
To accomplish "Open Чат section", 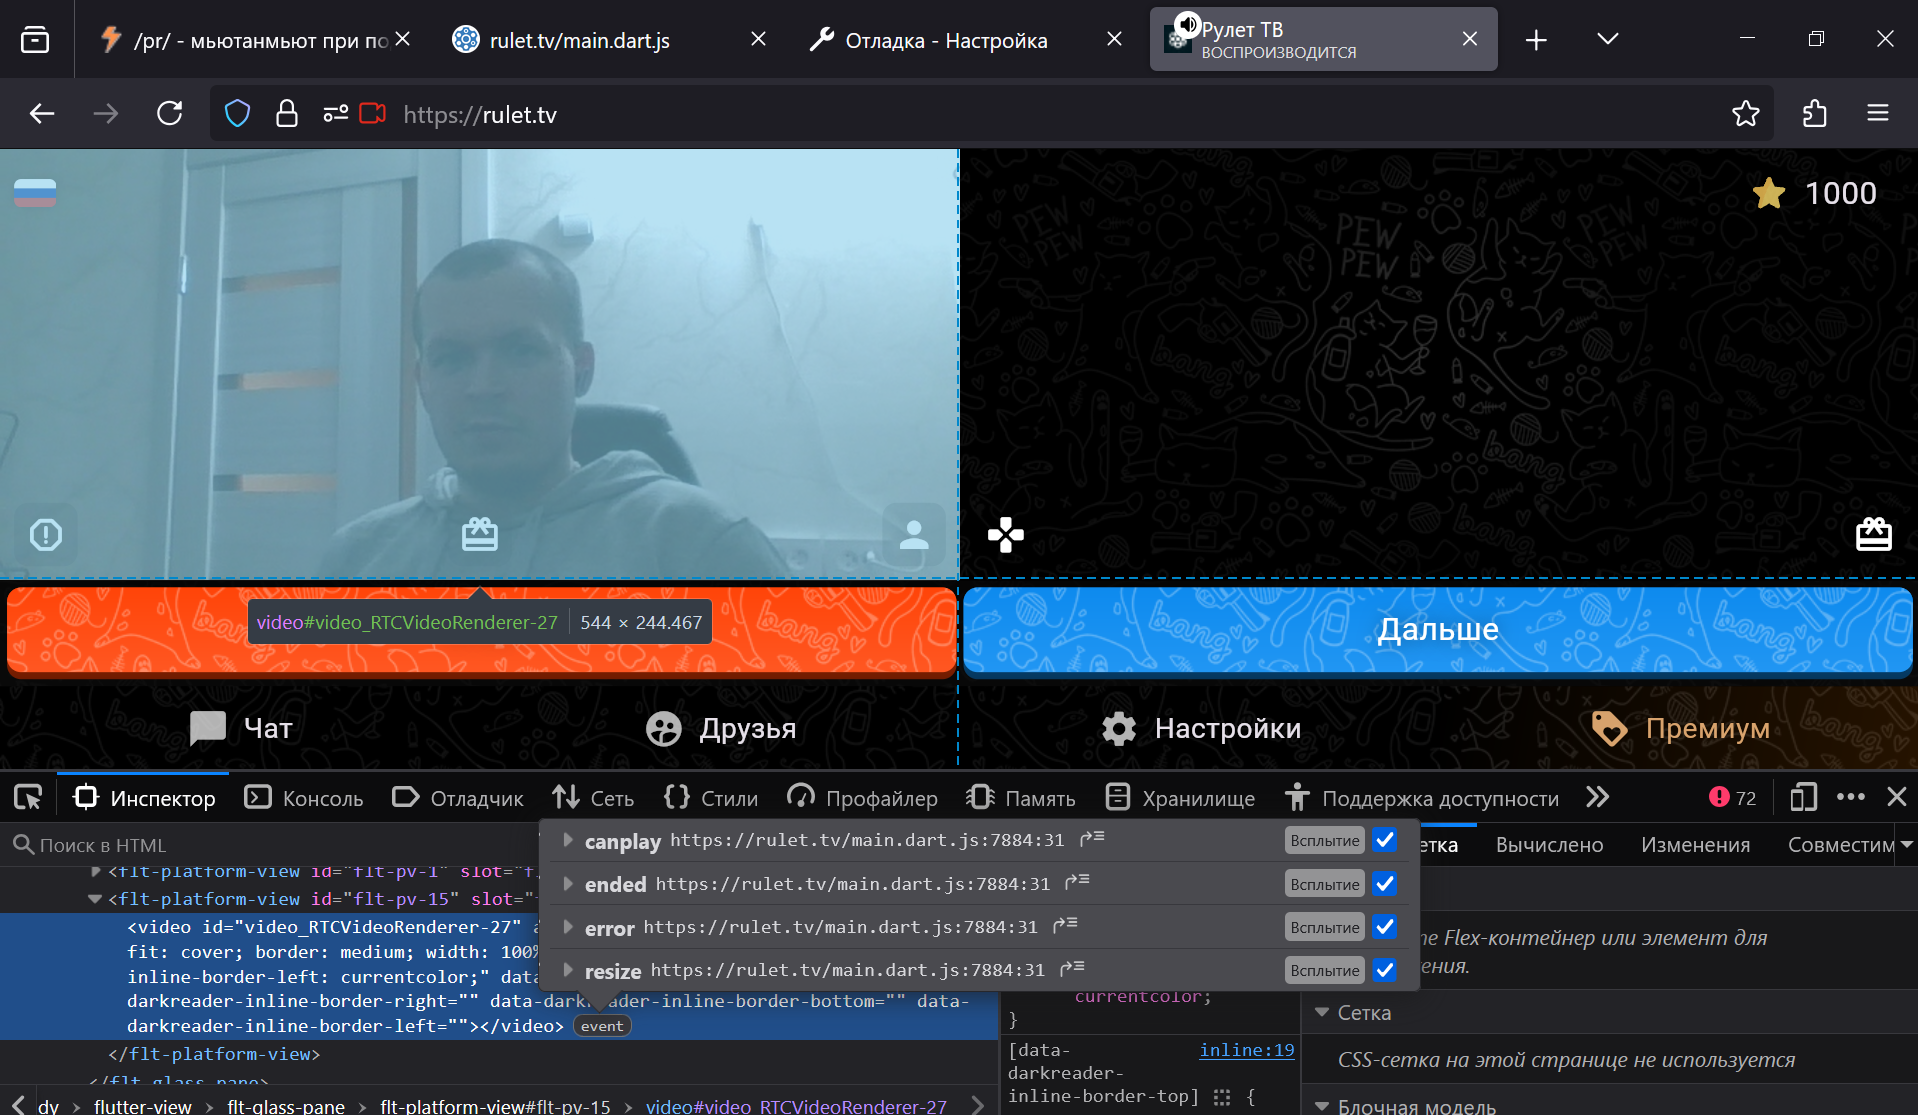I will pos(241,728).
